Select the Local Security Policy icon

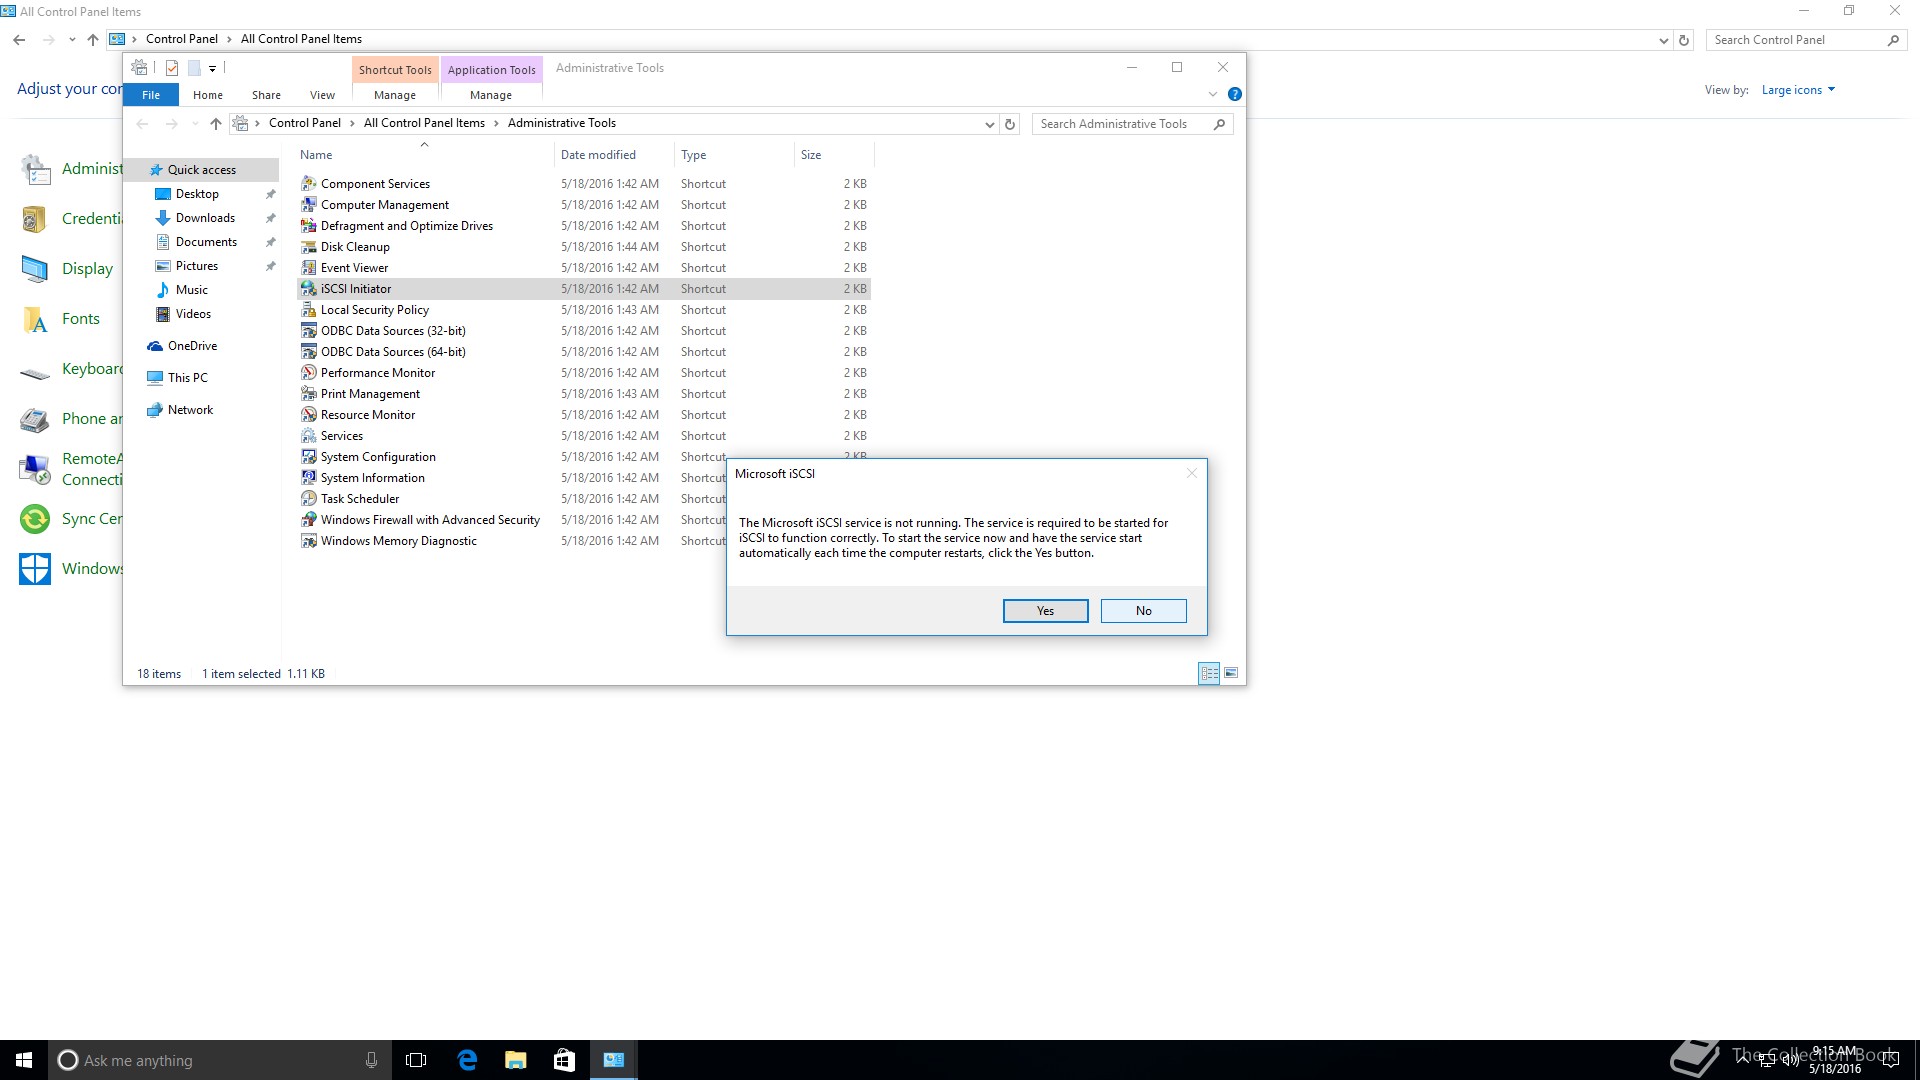pos(309,310)
